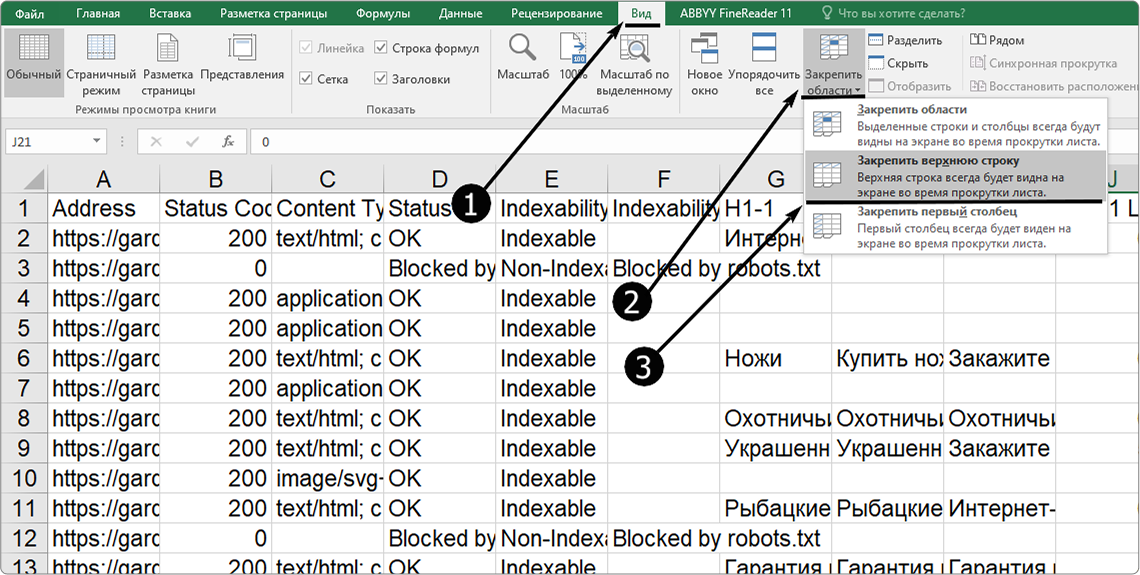Click 'Рыбацкие' cell in column G
The height and width of the screenshot is (575, 1140).
coord(776,508)
